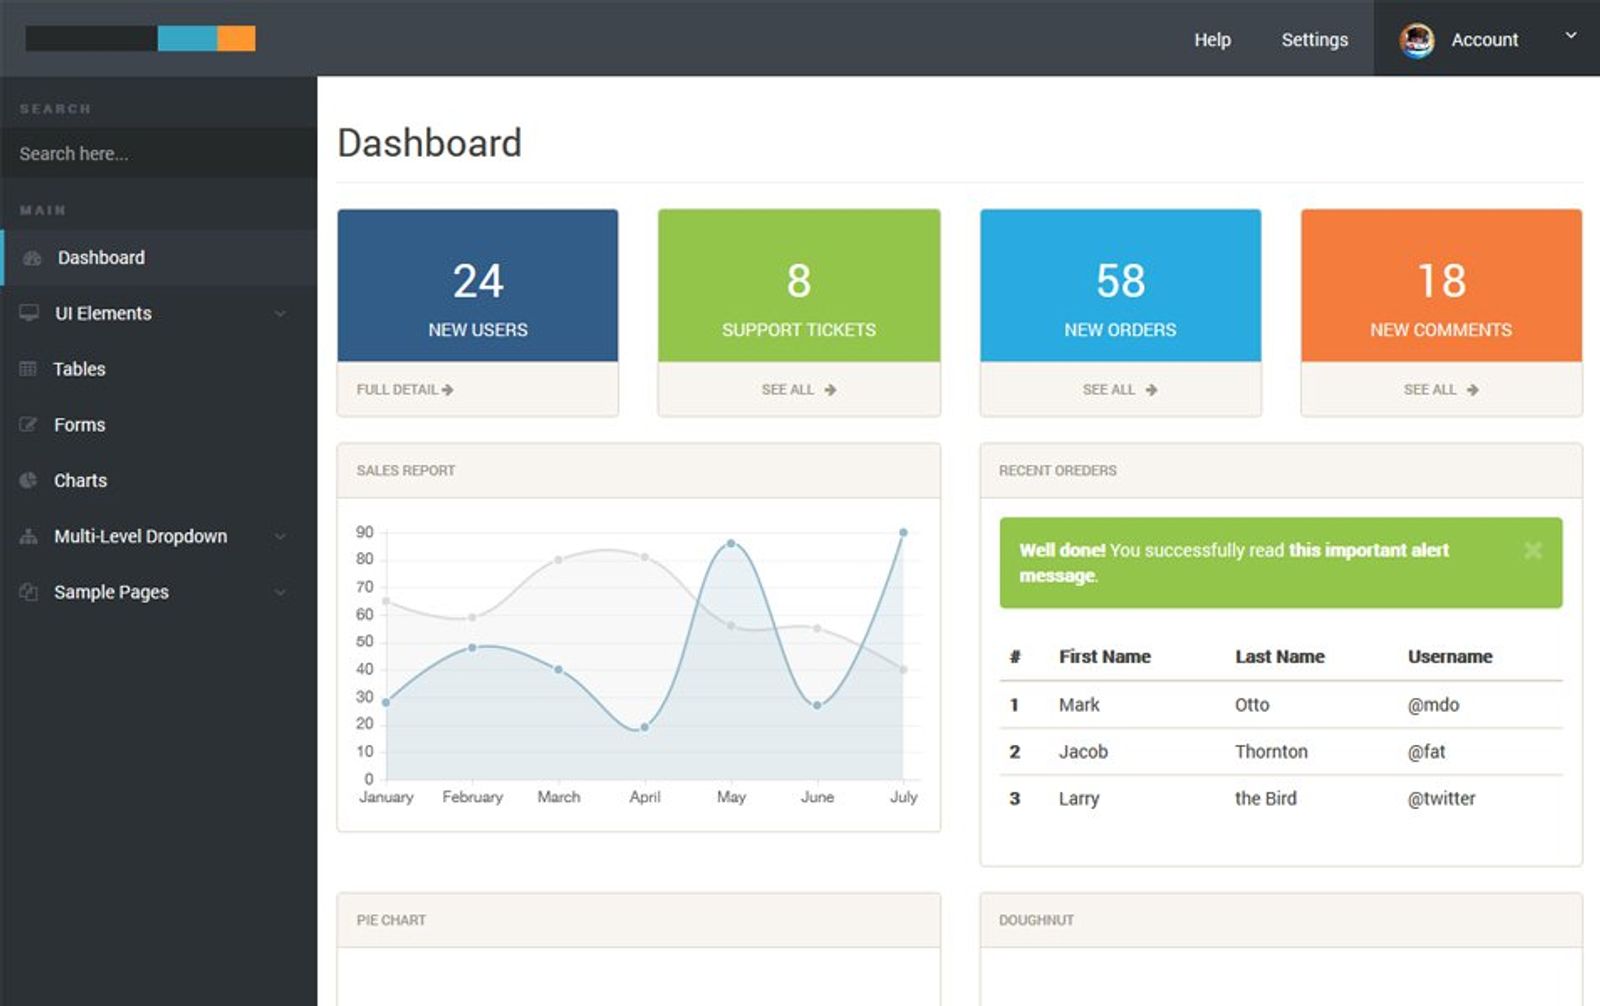1600x1006 pixels.
Task: Expand the Sample Pages chevron
Action: [x=280, y=592]
